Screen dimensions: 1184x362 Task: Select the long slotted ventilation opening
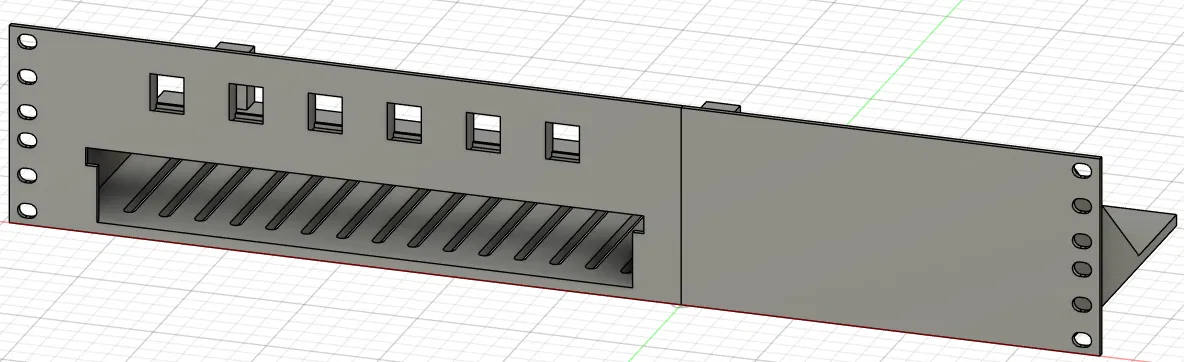pos(365,218)
